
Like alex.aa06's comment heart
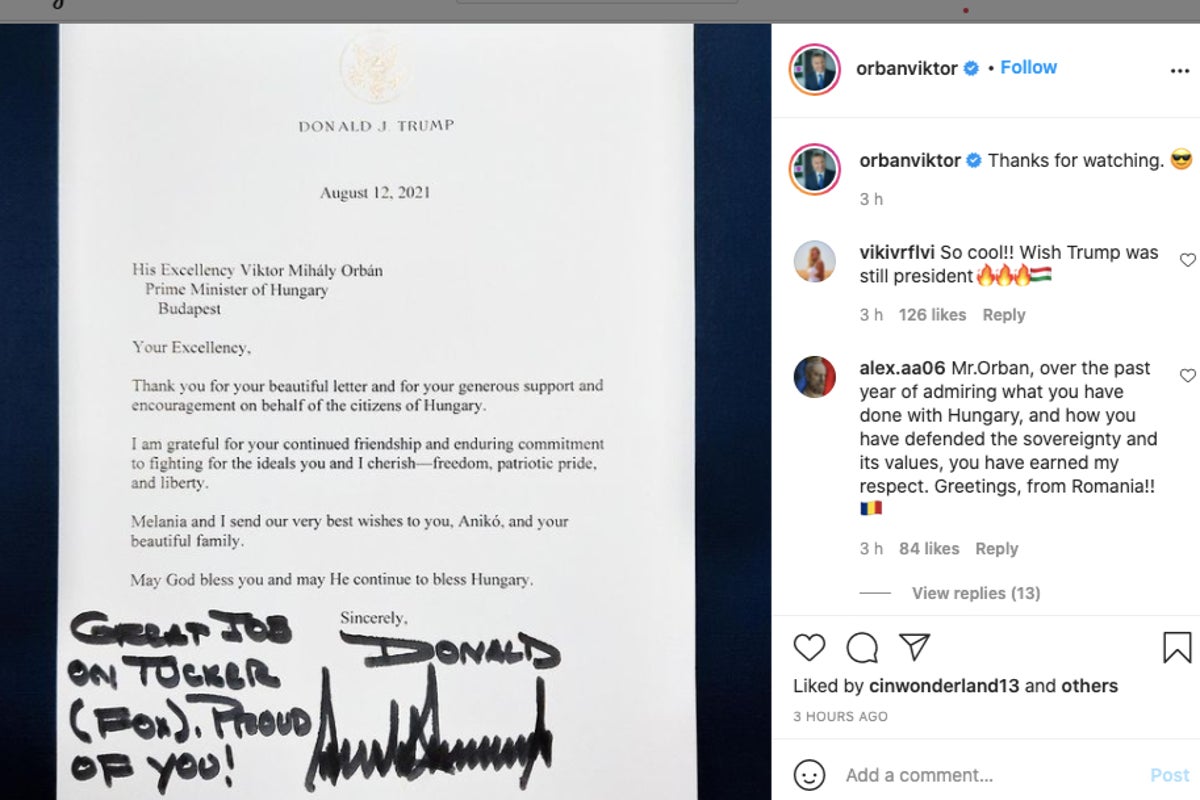click(1187, 376)
